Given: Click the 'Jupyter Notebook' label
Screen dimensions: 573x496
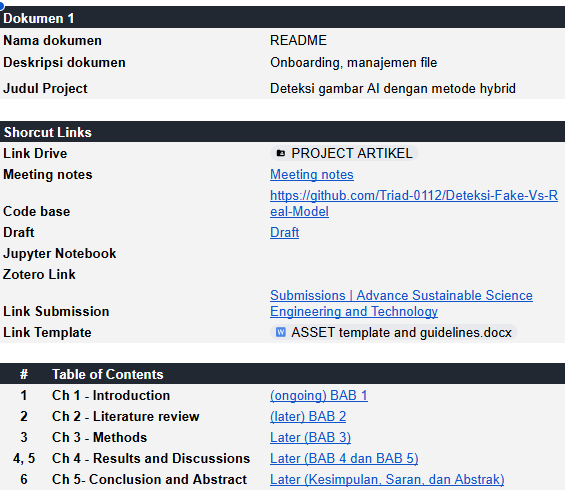Looking at the screenshot, I should click(60, 253).
